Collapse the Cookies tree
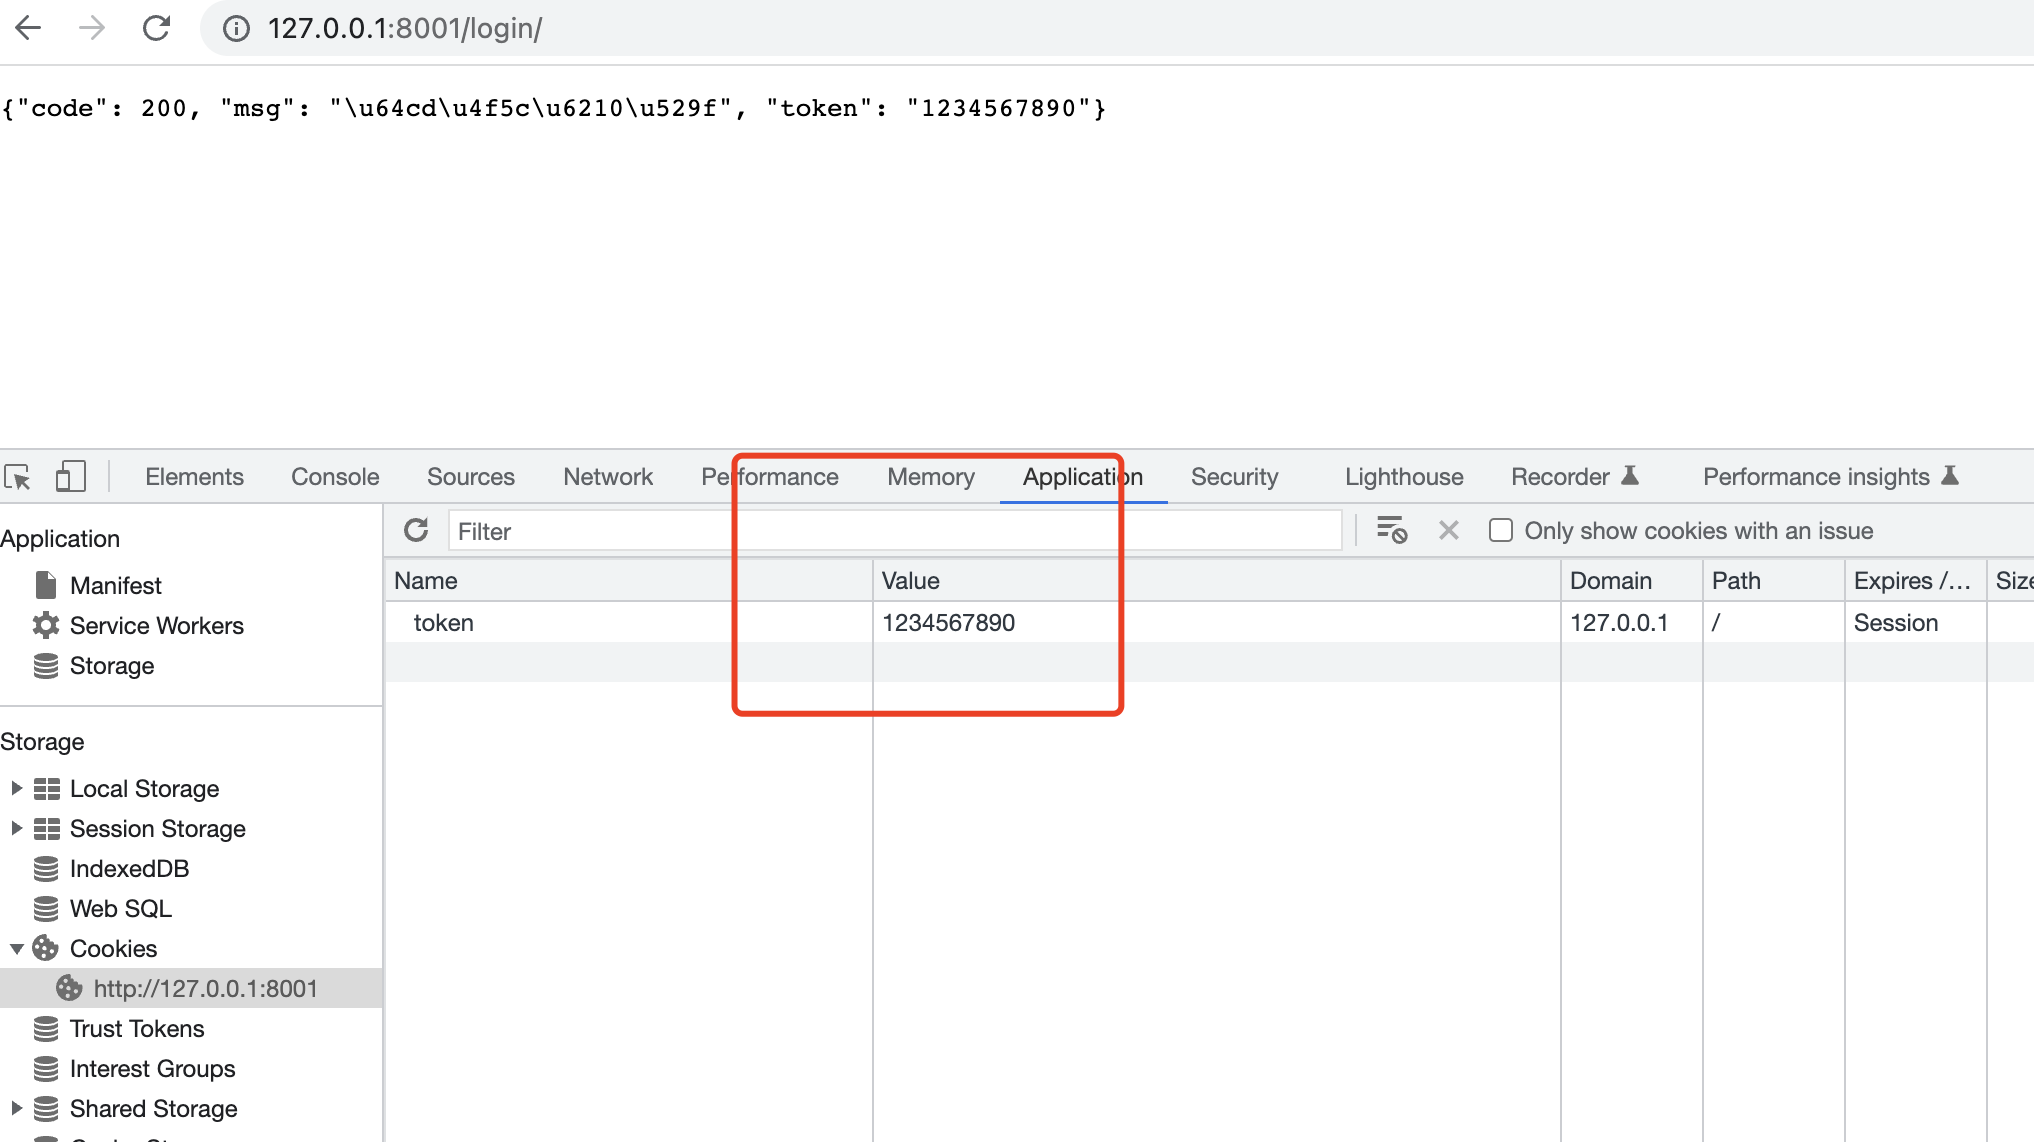Image resolution: width=2034 pixels, height=1142 pixels. [x=15, y=948]
